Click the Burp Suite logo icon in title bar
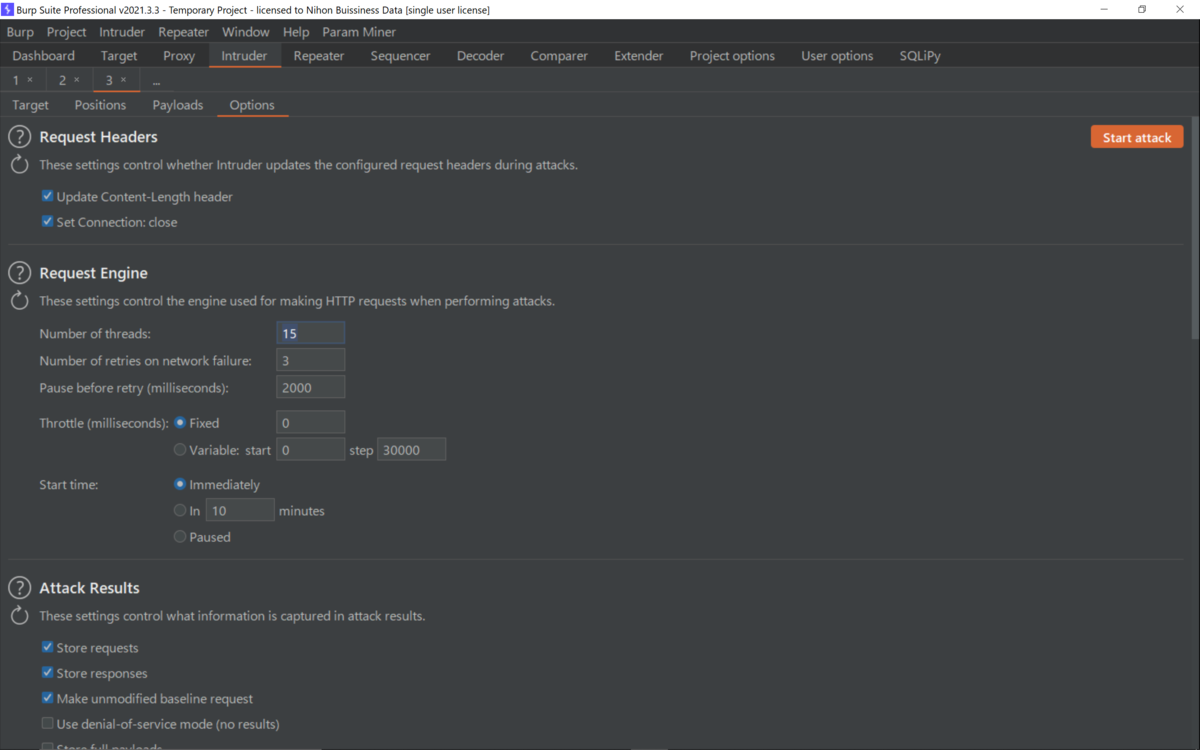 click(x=8, y=9)
